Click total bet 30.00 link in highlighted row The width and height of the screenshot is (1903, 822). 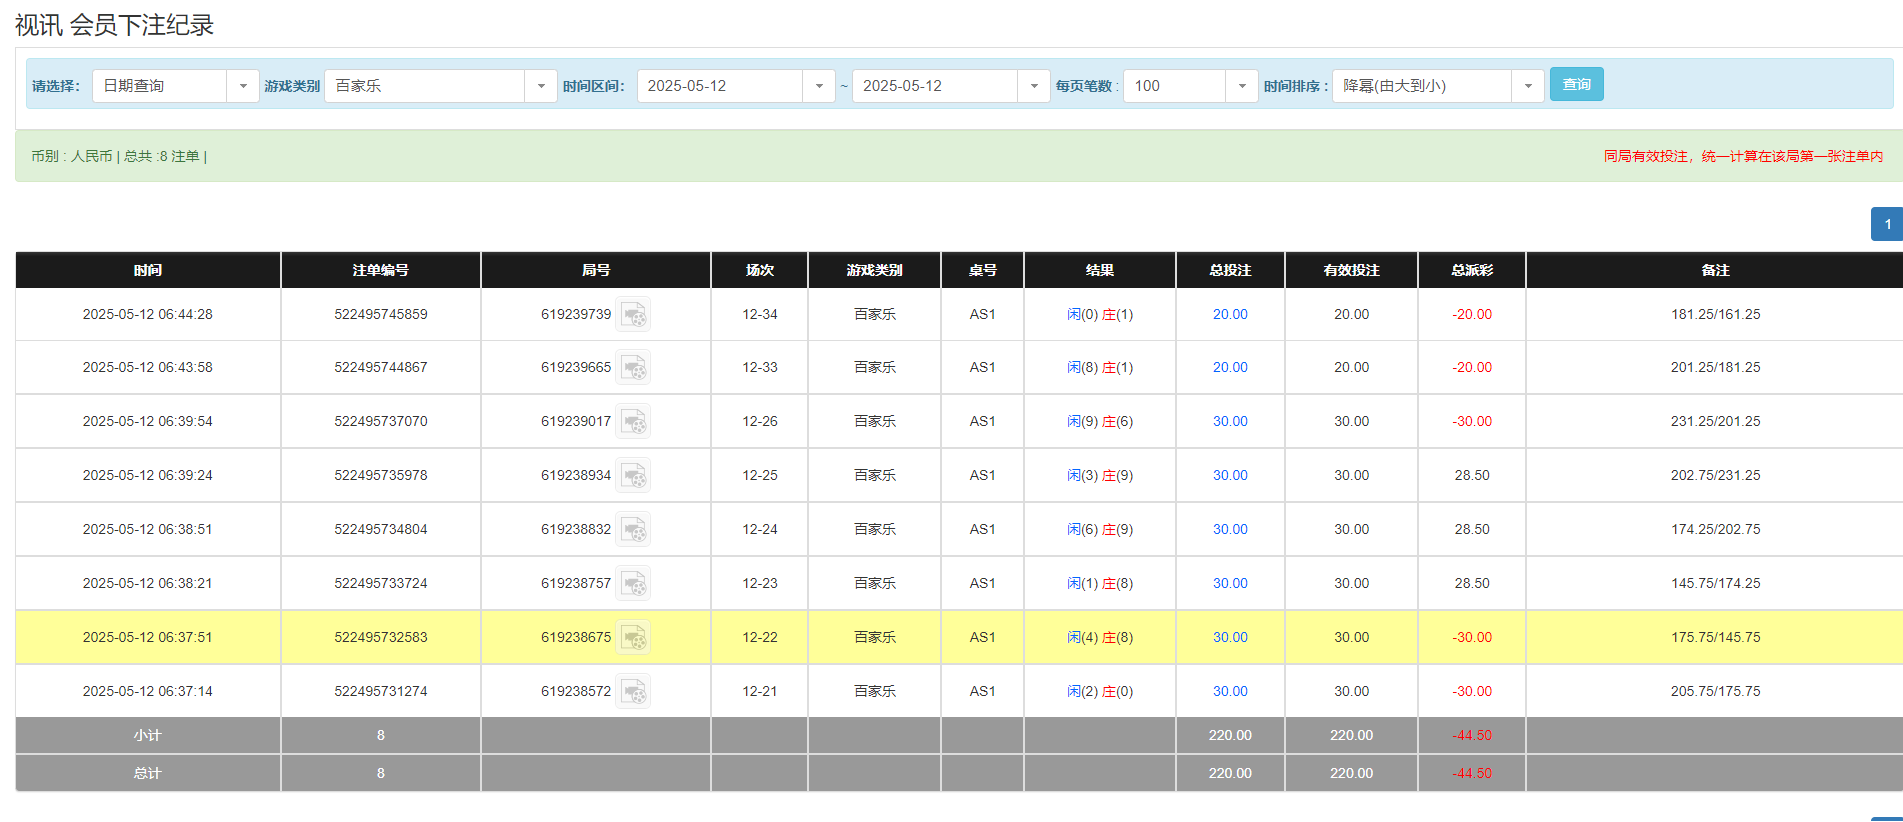1229,637
